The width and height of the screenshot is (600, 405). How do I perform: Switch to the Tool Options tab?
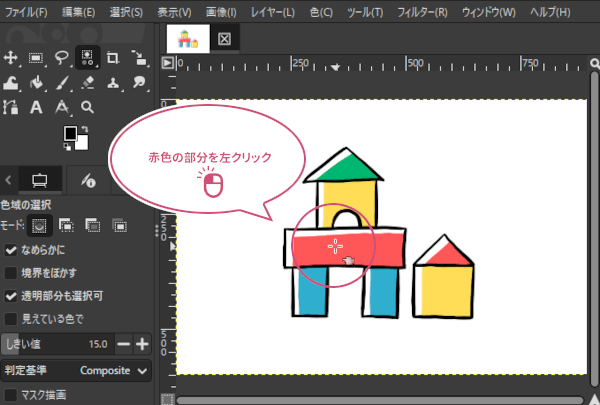click(40, 180)
